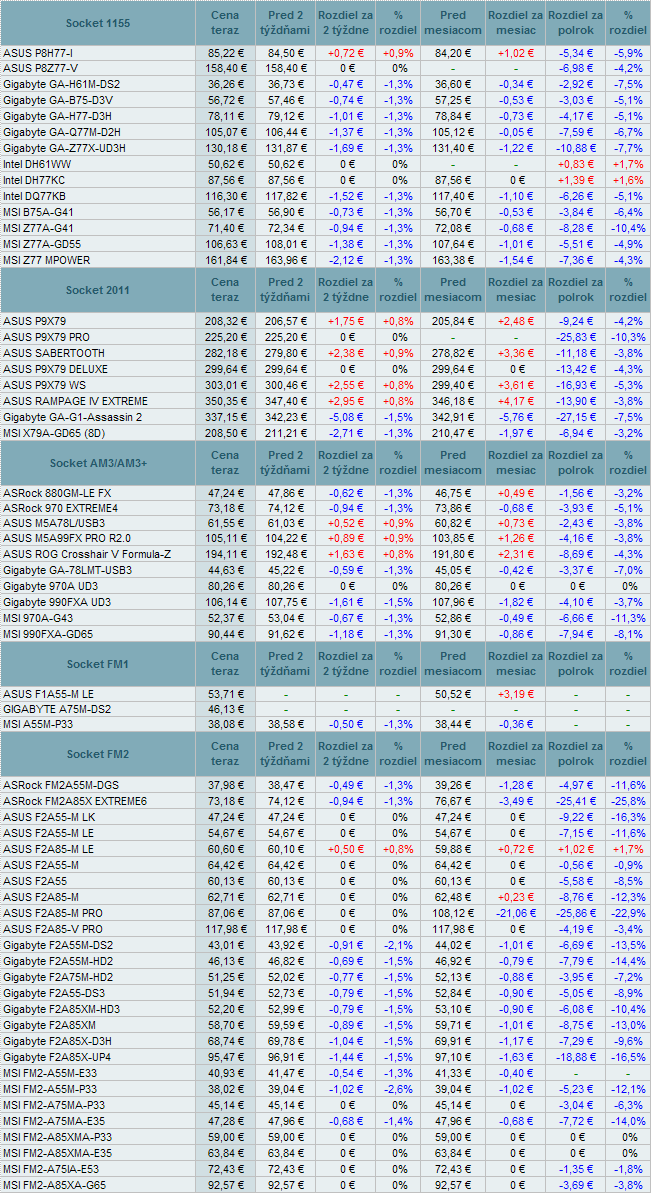Select the 282,18 € current price cell
The image size is (651, 1193).
(x=226, y=353)
